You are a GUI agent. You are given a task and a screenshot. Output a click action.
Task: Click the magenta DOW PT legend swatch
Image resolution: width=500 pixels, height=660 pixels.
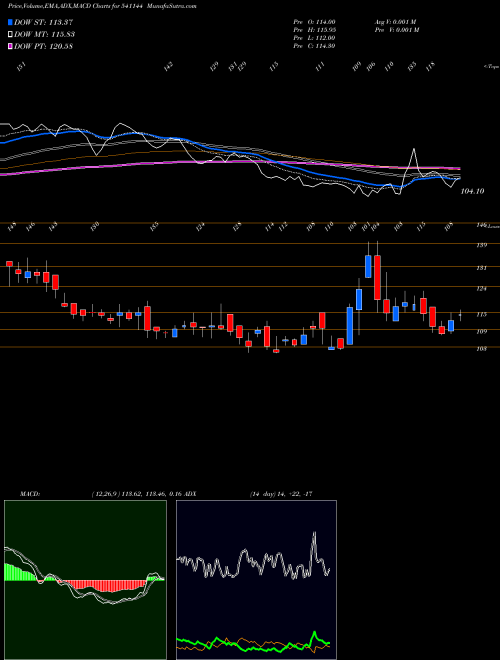(x=10, y=46)
